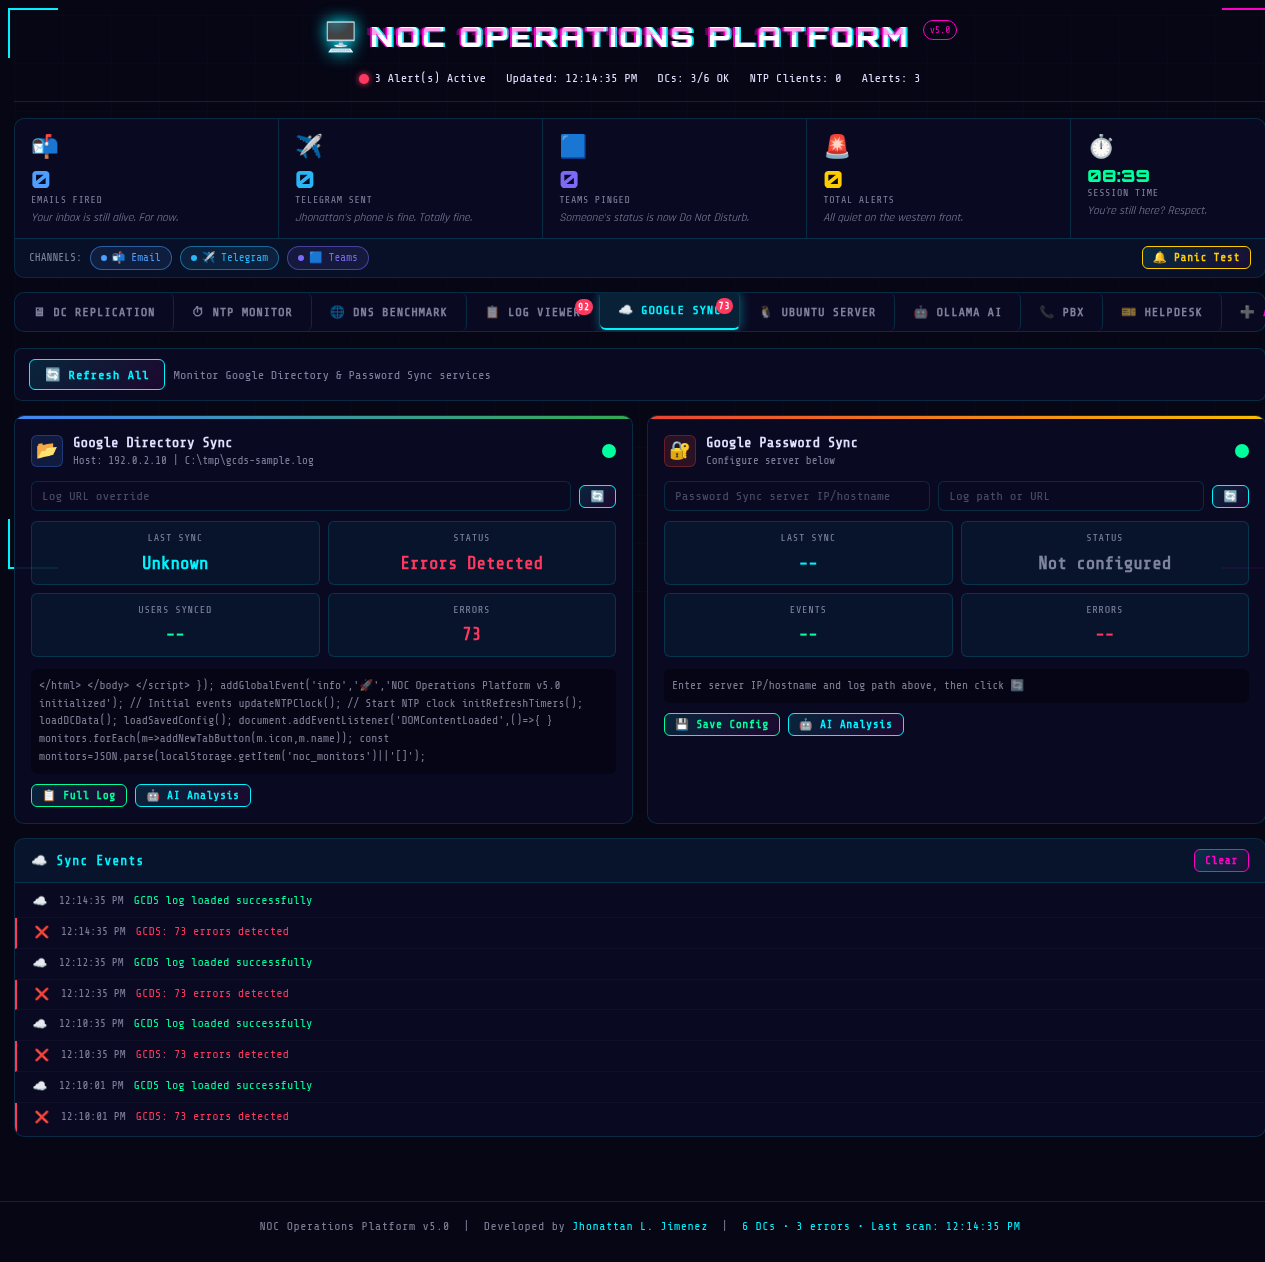Click the folder icon of Google Directory Sync

point(47,451)
